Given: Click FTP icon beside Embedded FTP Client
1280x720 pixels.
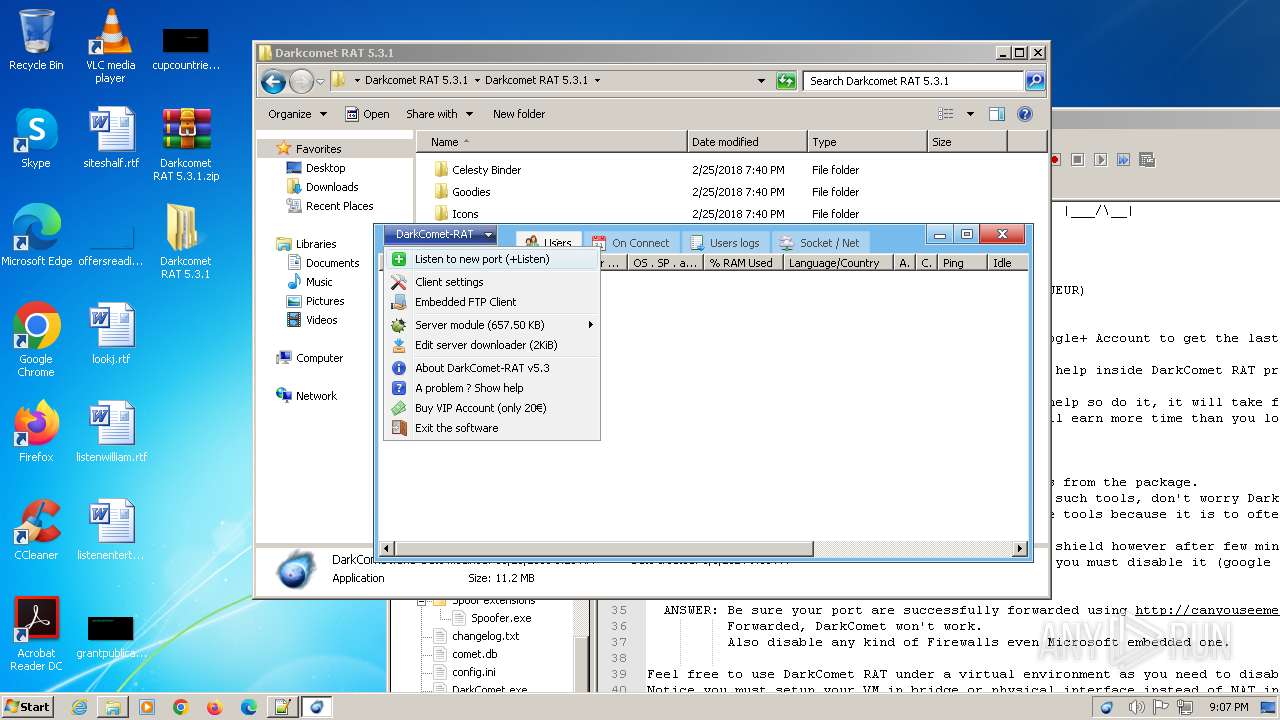Looking at the screenshot, I should pos(399,302).
